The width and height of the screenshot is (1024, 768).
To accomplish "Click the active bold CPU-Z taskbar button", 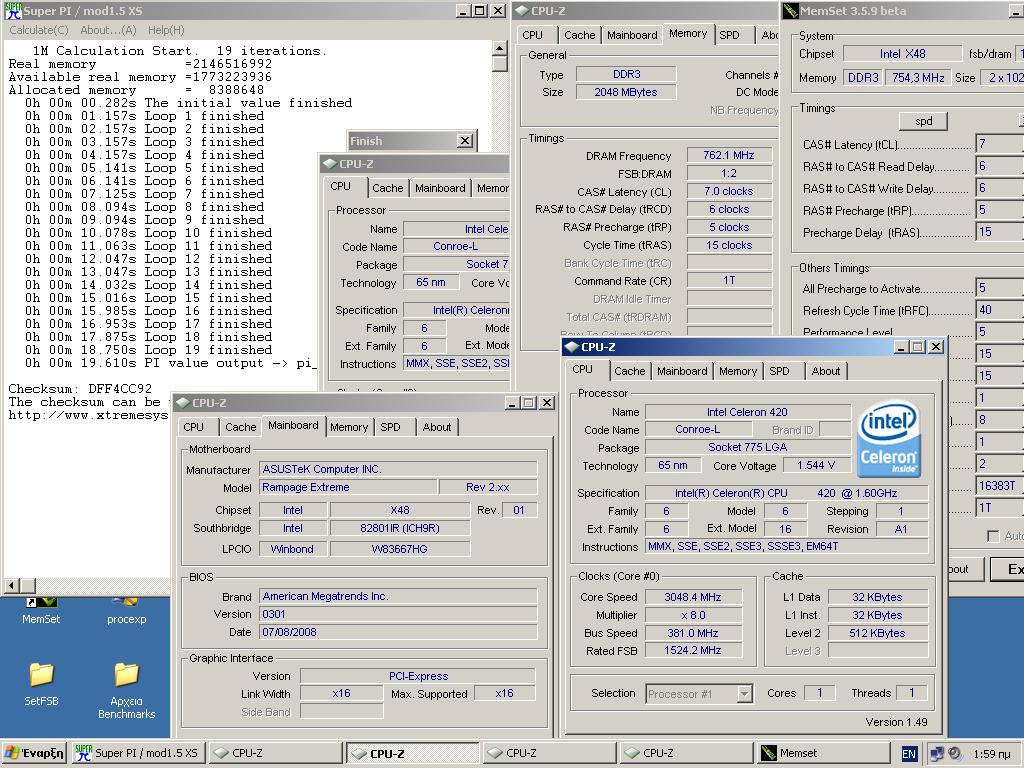I will 412,753.
